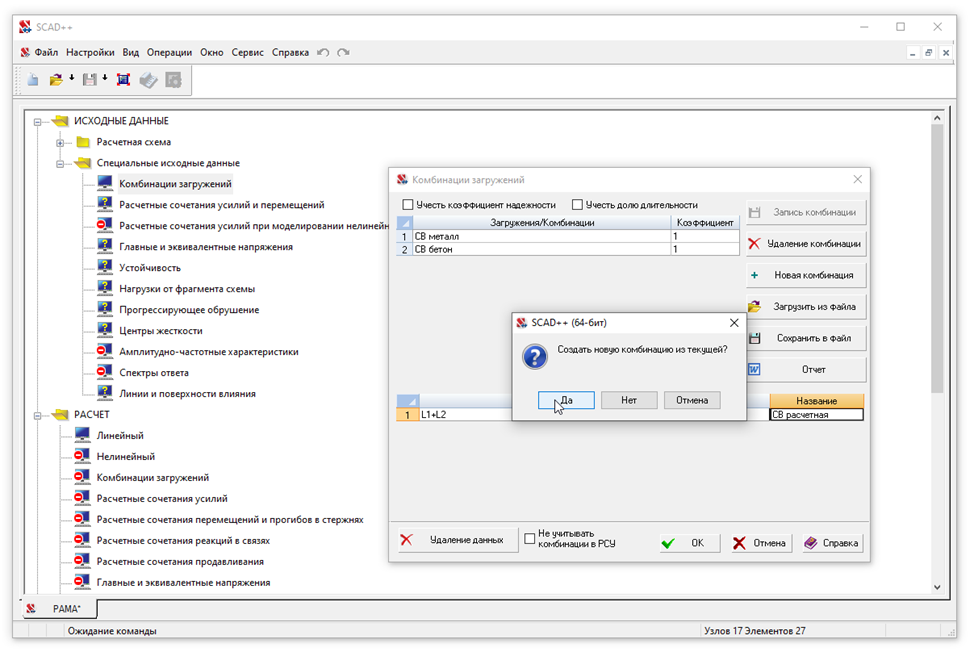Click the icon beside Нелинейный

coord(82,456)
